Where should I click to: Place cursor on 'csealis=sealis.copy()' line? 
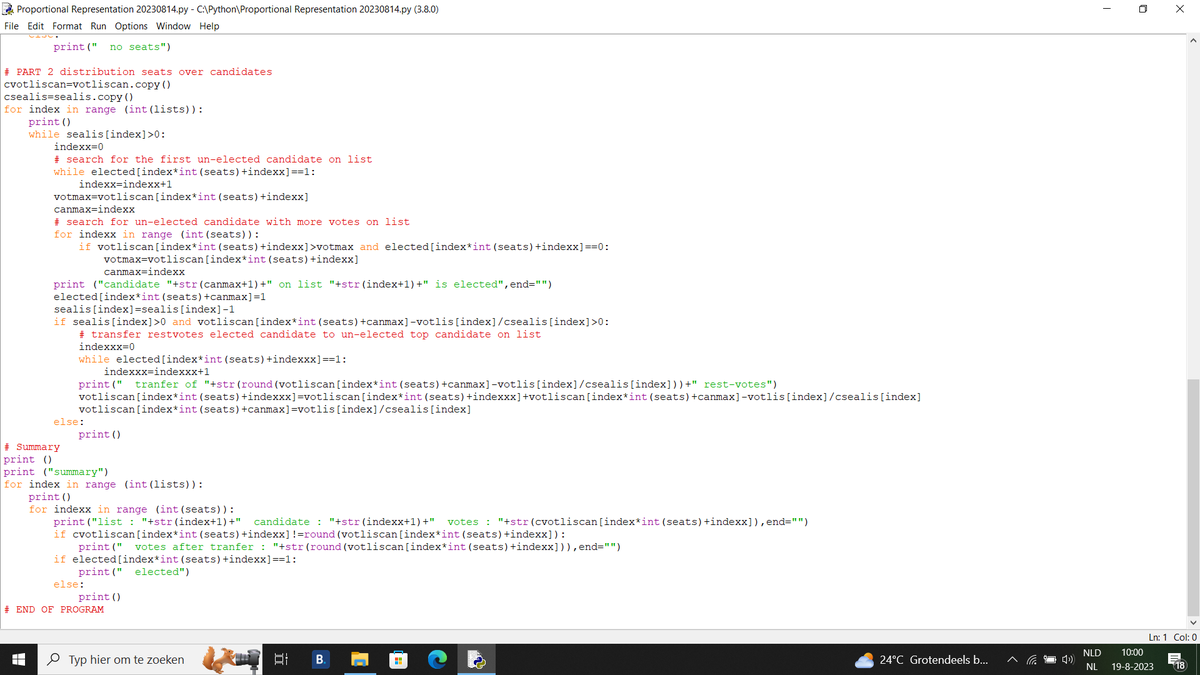(x=69, y=97)
